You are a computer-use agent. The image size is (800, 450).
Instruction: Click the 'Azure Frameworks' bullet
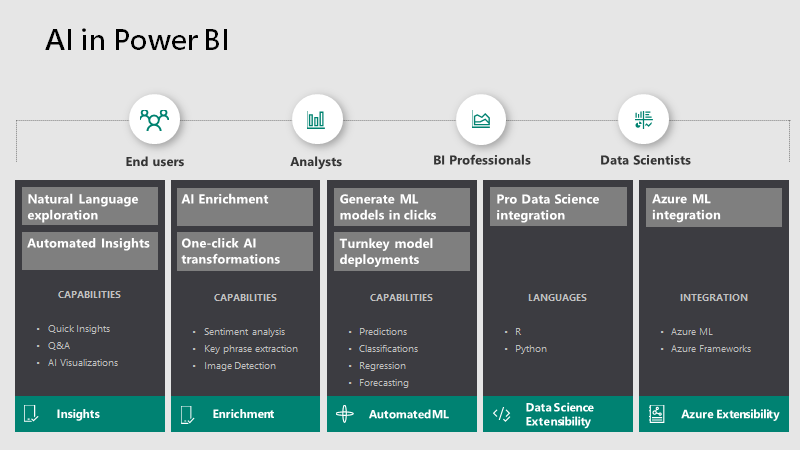click(711, 348)
